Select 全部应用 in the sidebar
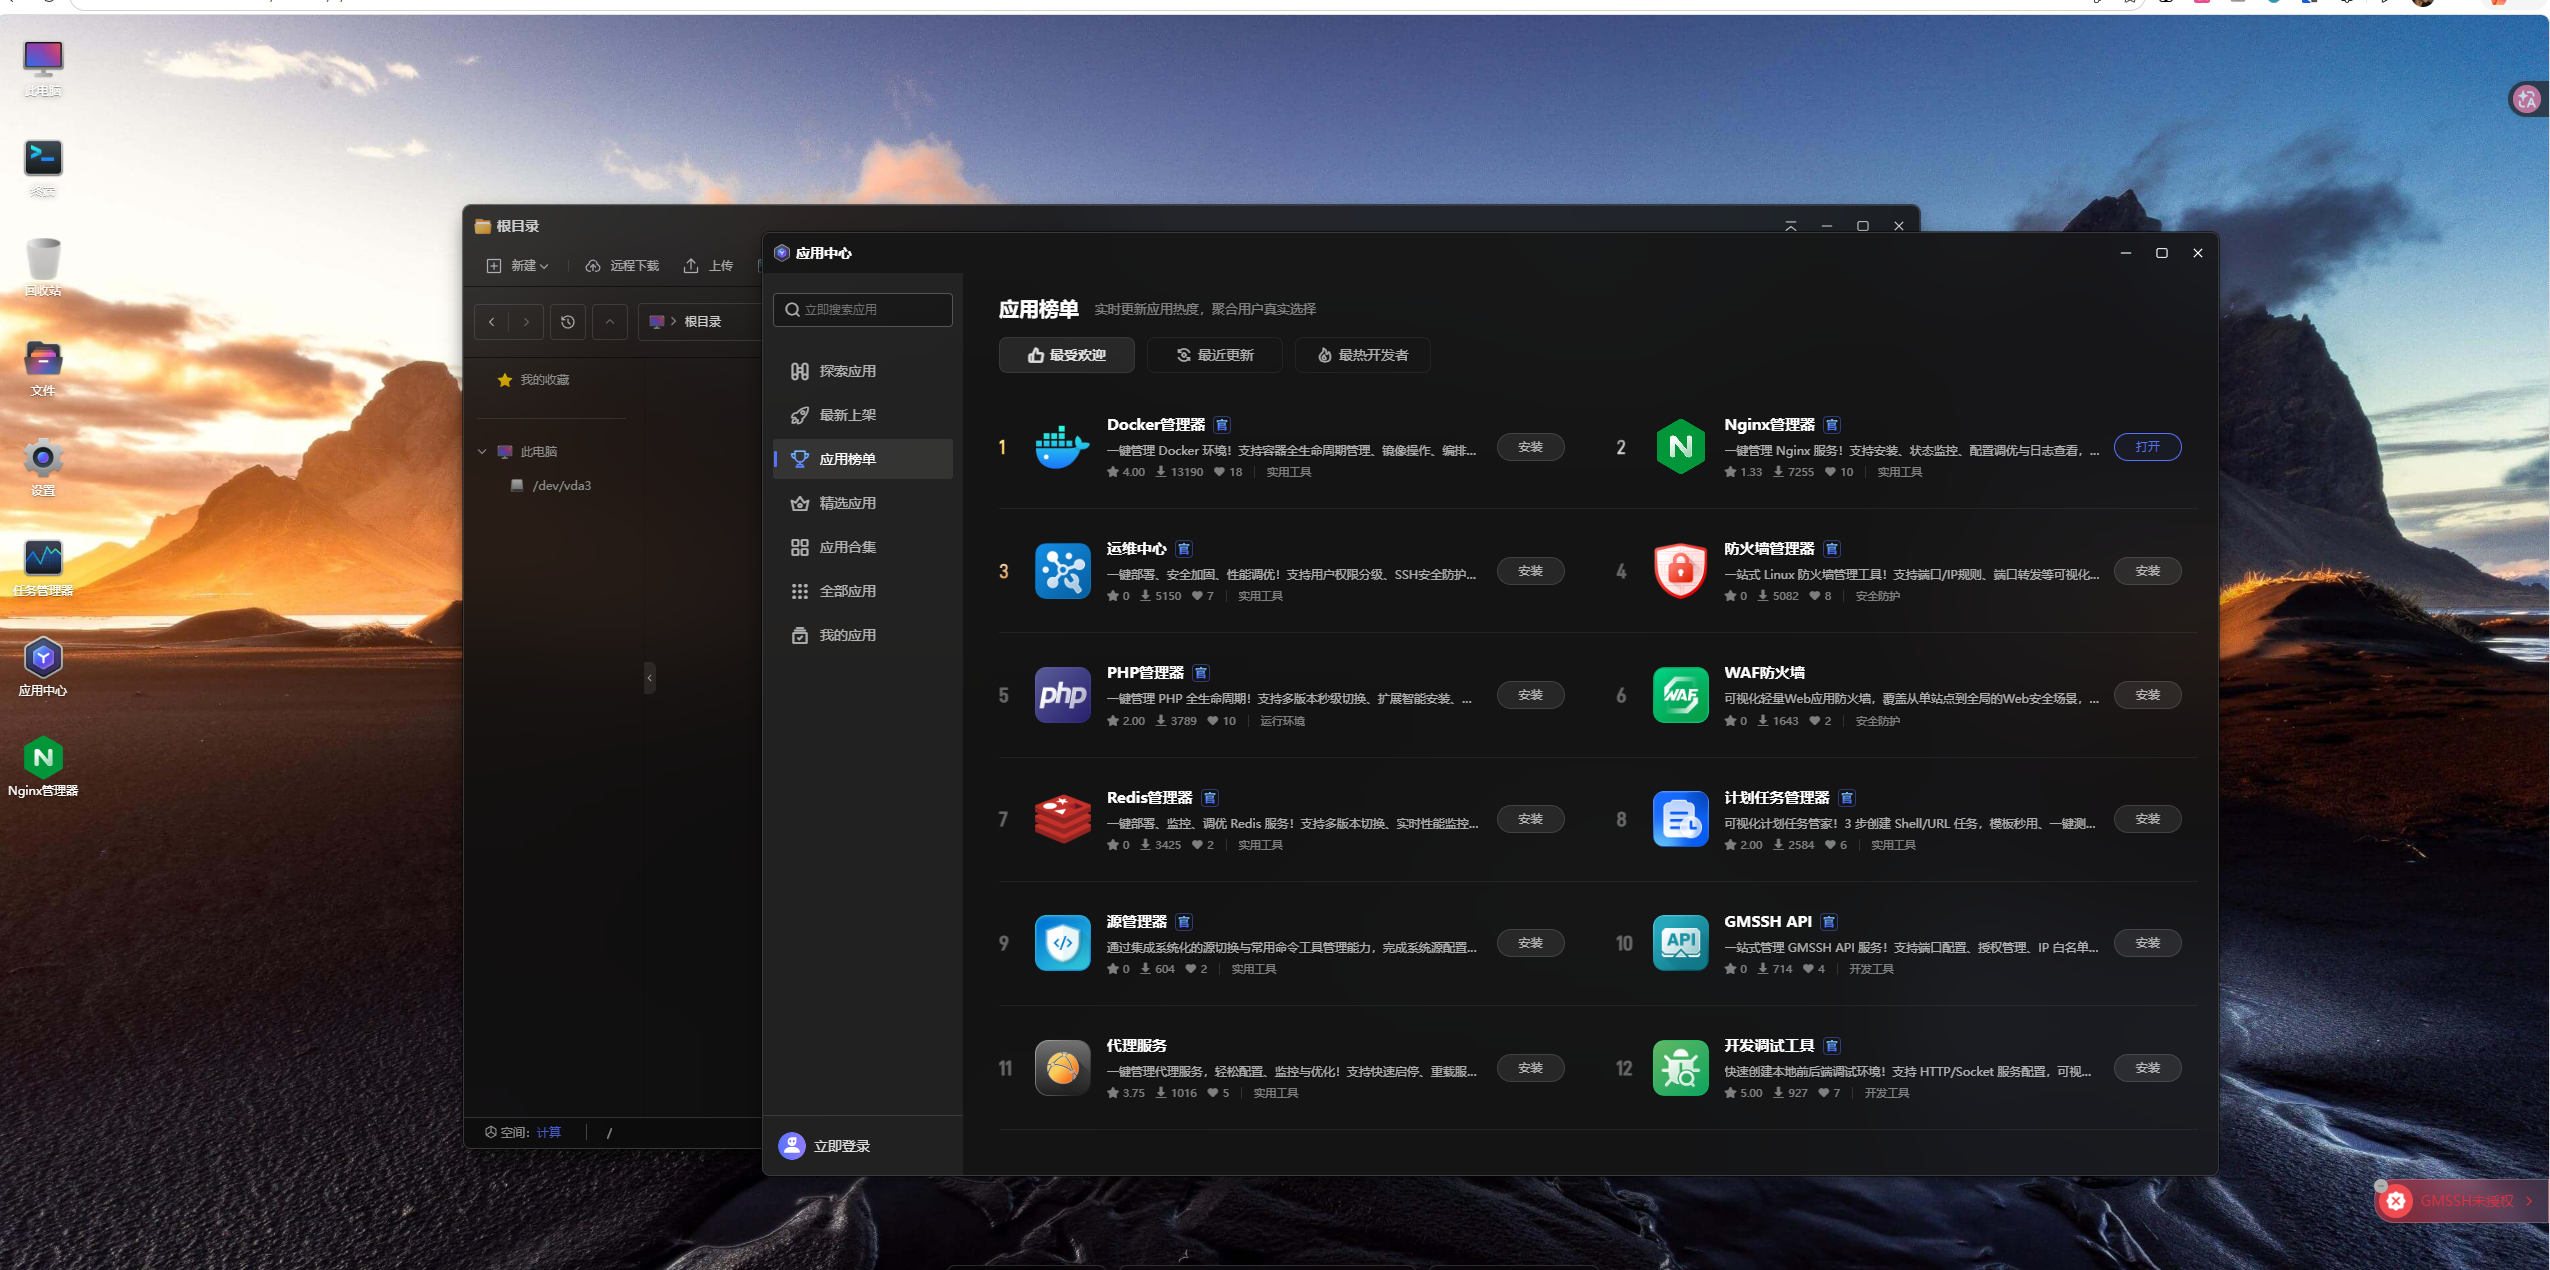 pos(862,591)
